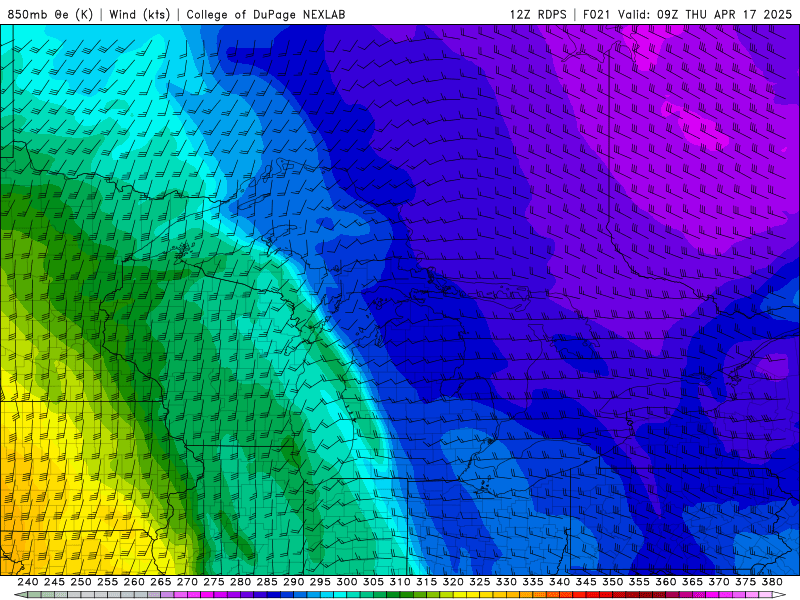Click the 310 value on the color scale

pyautogui.click(x=400, y=582)
